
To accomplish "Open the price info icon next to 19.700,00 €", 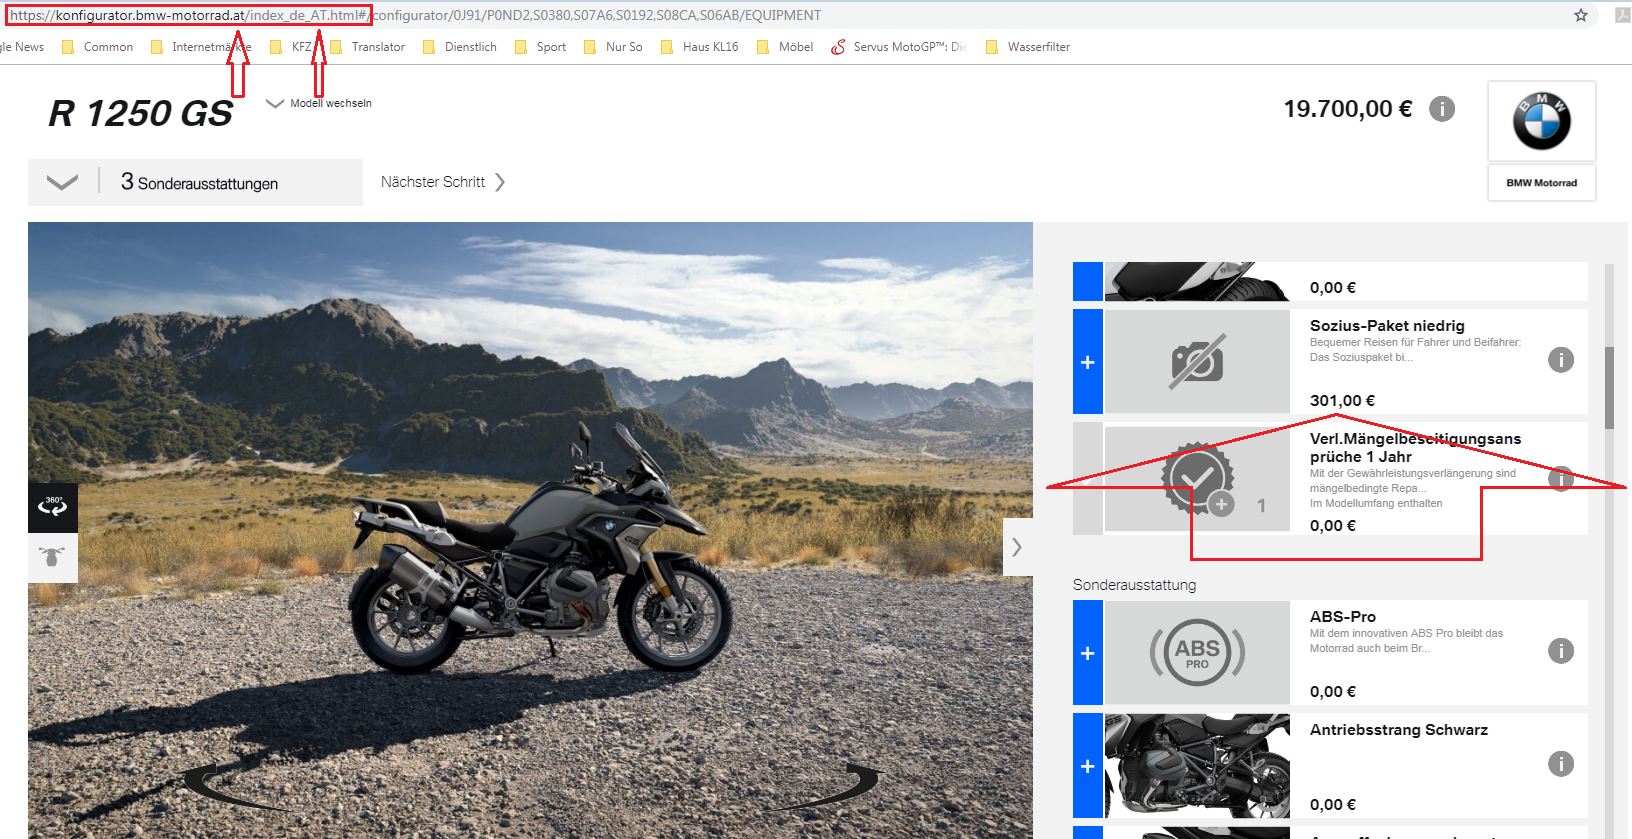I will click(1441, 109).
